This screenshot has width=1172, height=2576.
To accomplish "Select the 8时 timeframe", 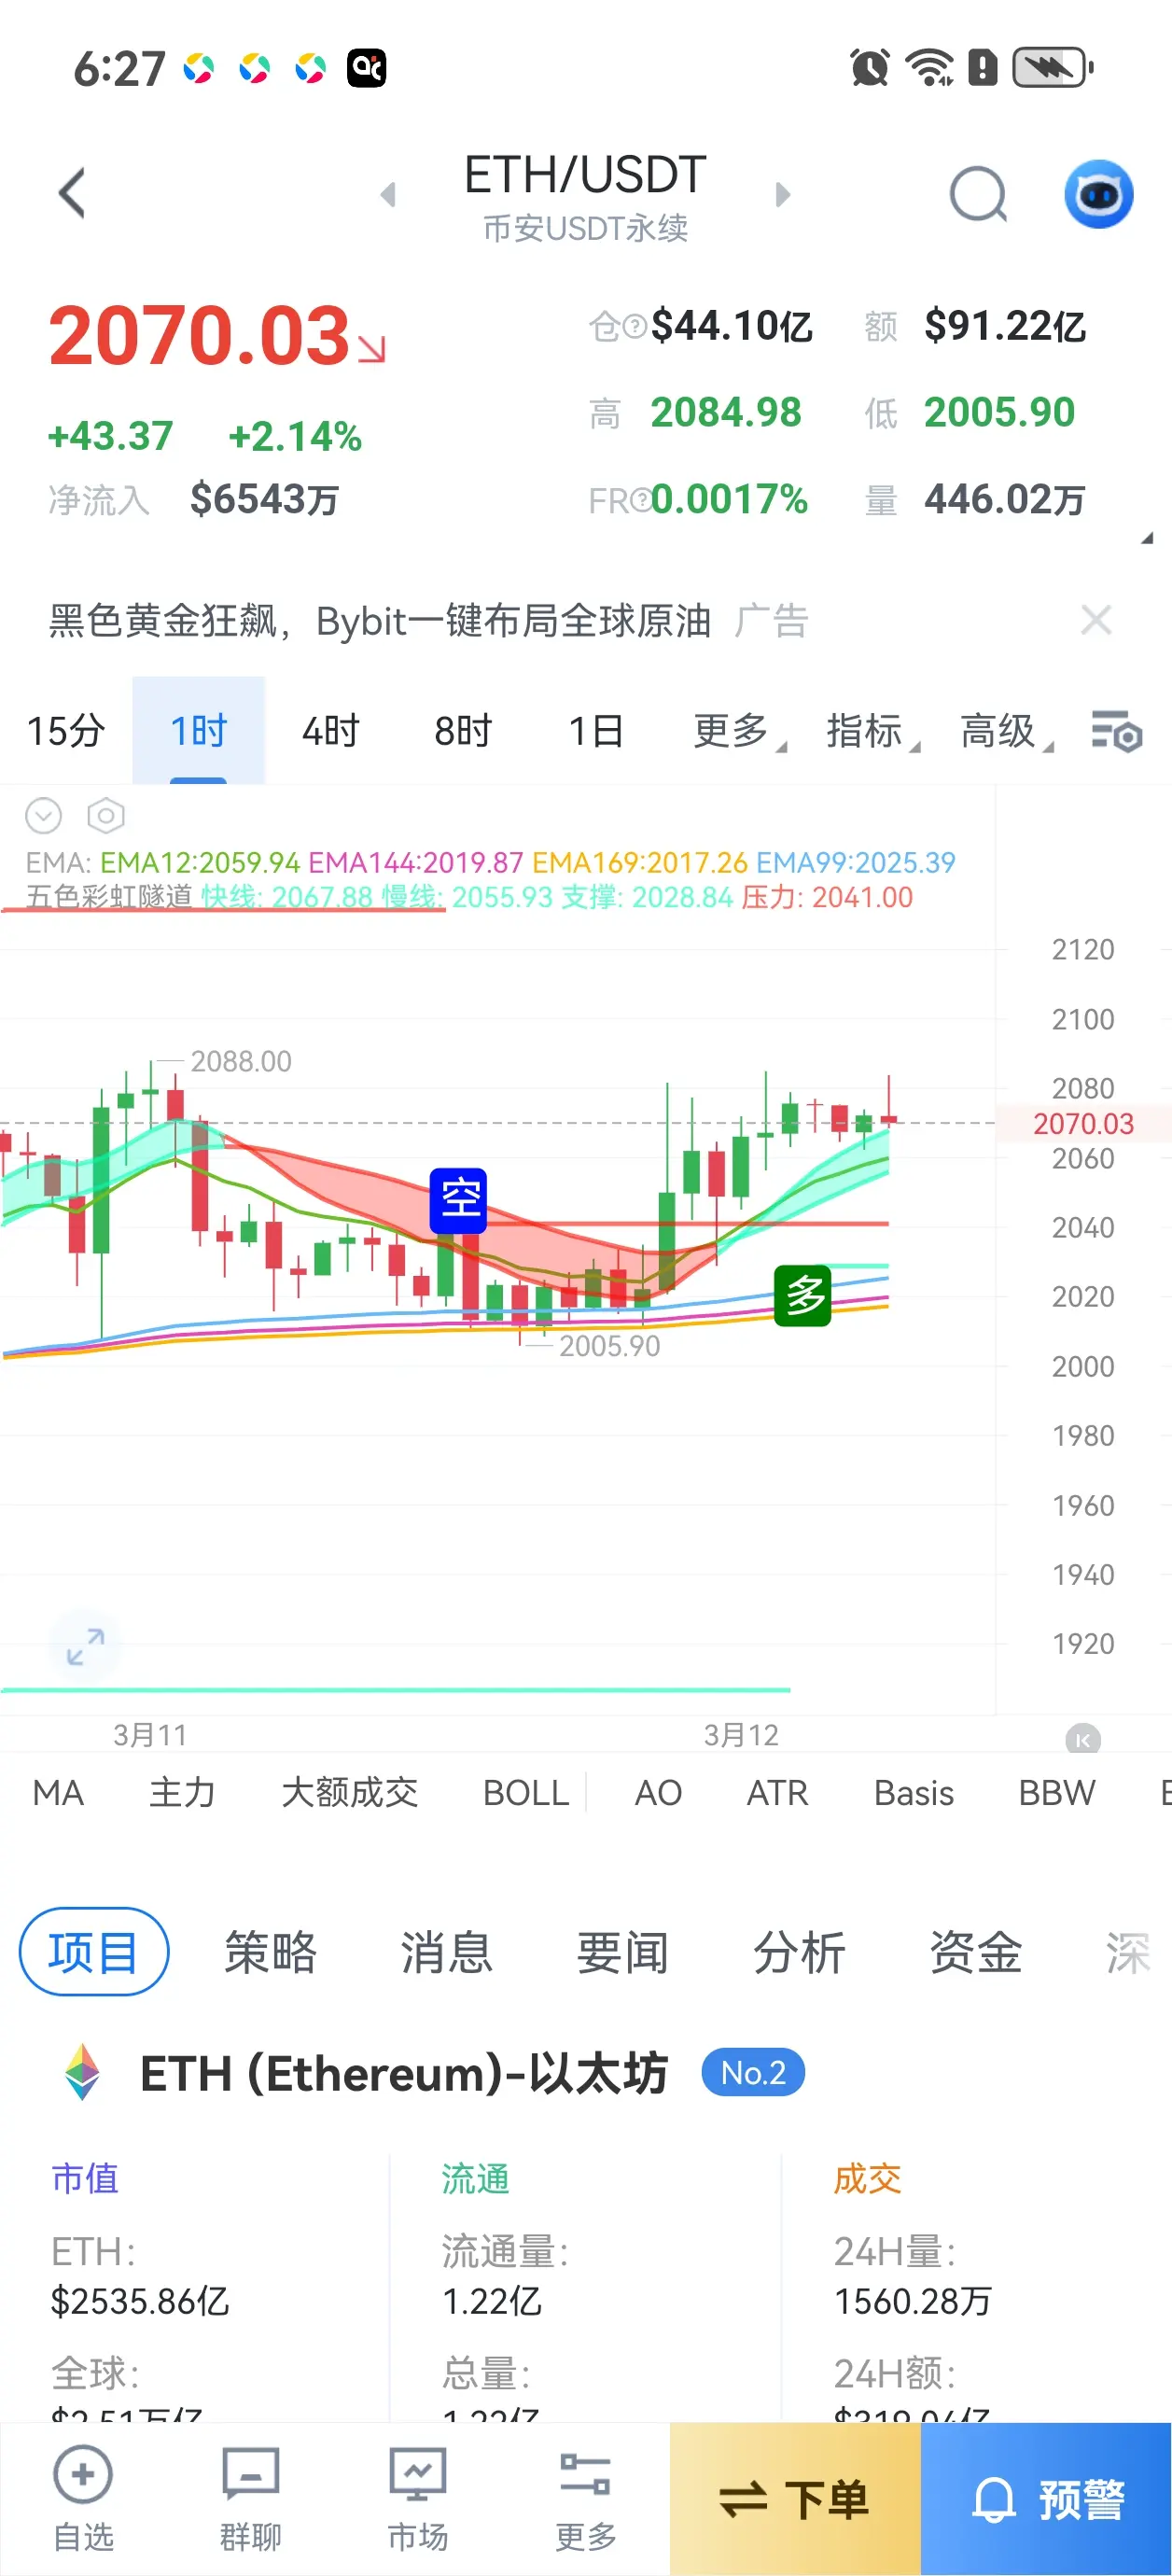I will point(463,731).
